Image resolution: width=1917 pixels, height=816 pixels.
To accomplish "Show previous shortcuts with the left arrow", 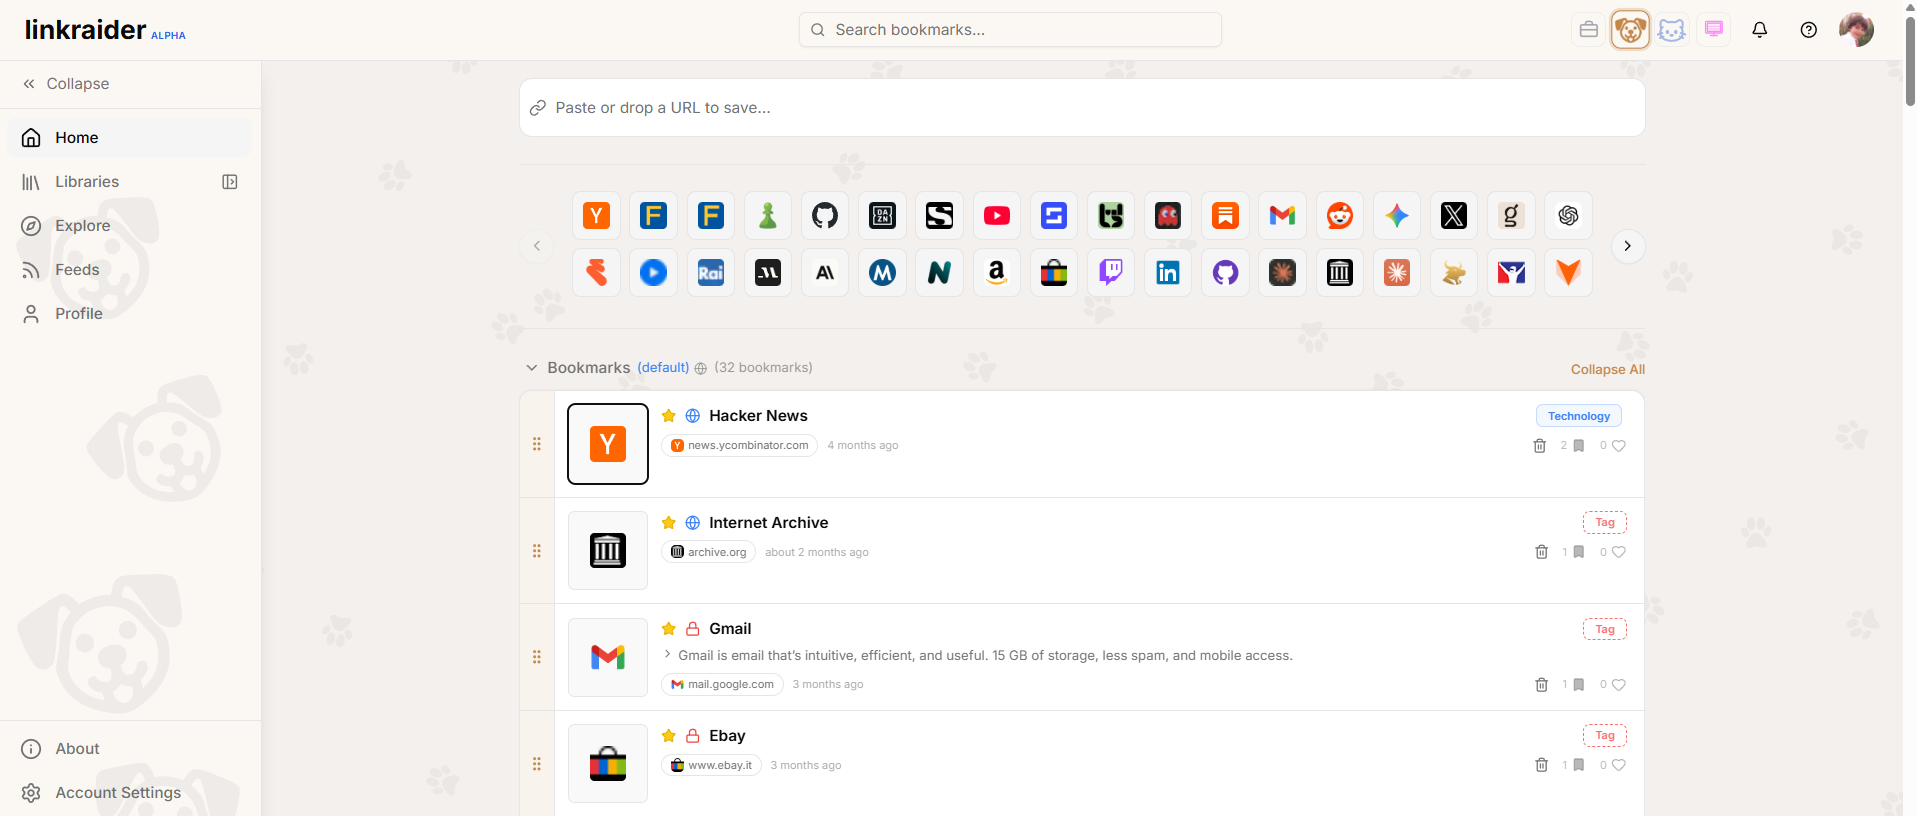I will (x=537, y=246).
